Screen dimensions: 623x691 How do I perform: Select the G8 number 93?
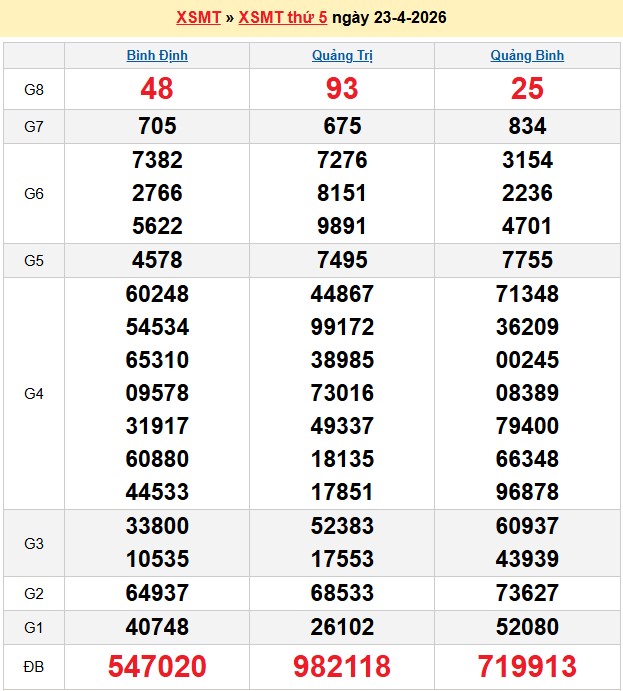(342, 89)
